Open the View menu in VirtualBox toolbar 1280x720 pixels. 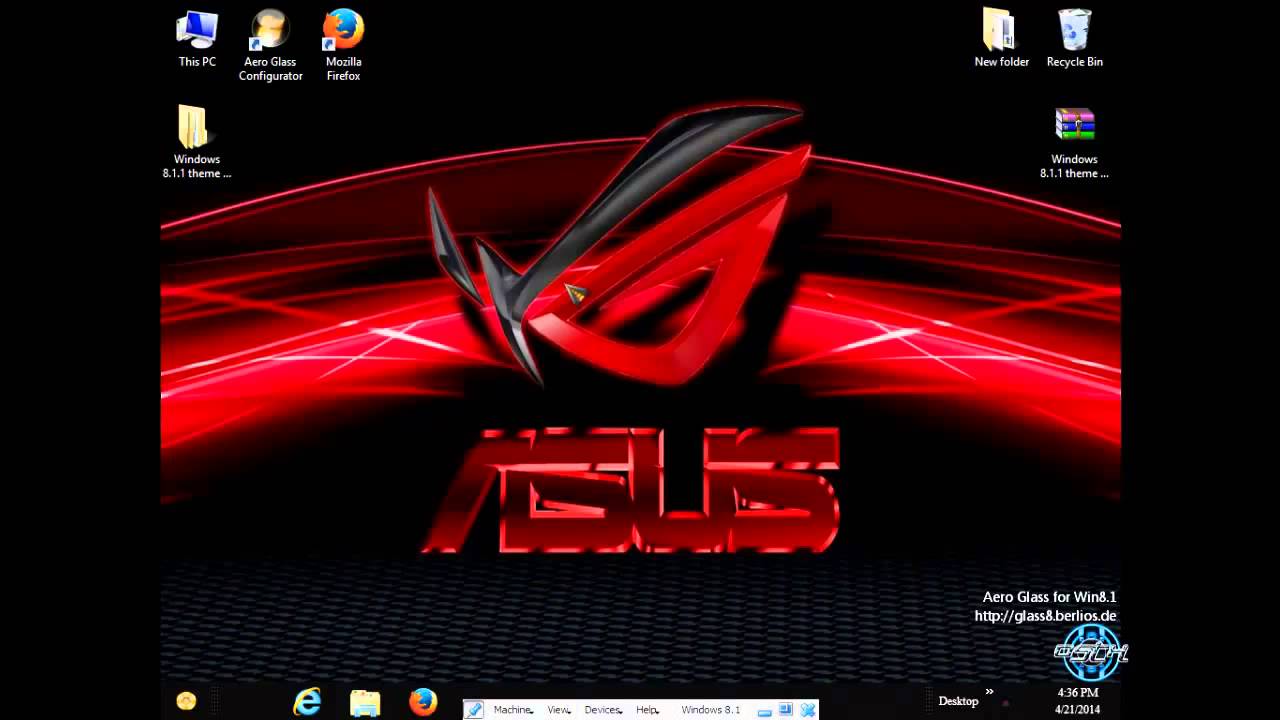[x=559, y=710]
